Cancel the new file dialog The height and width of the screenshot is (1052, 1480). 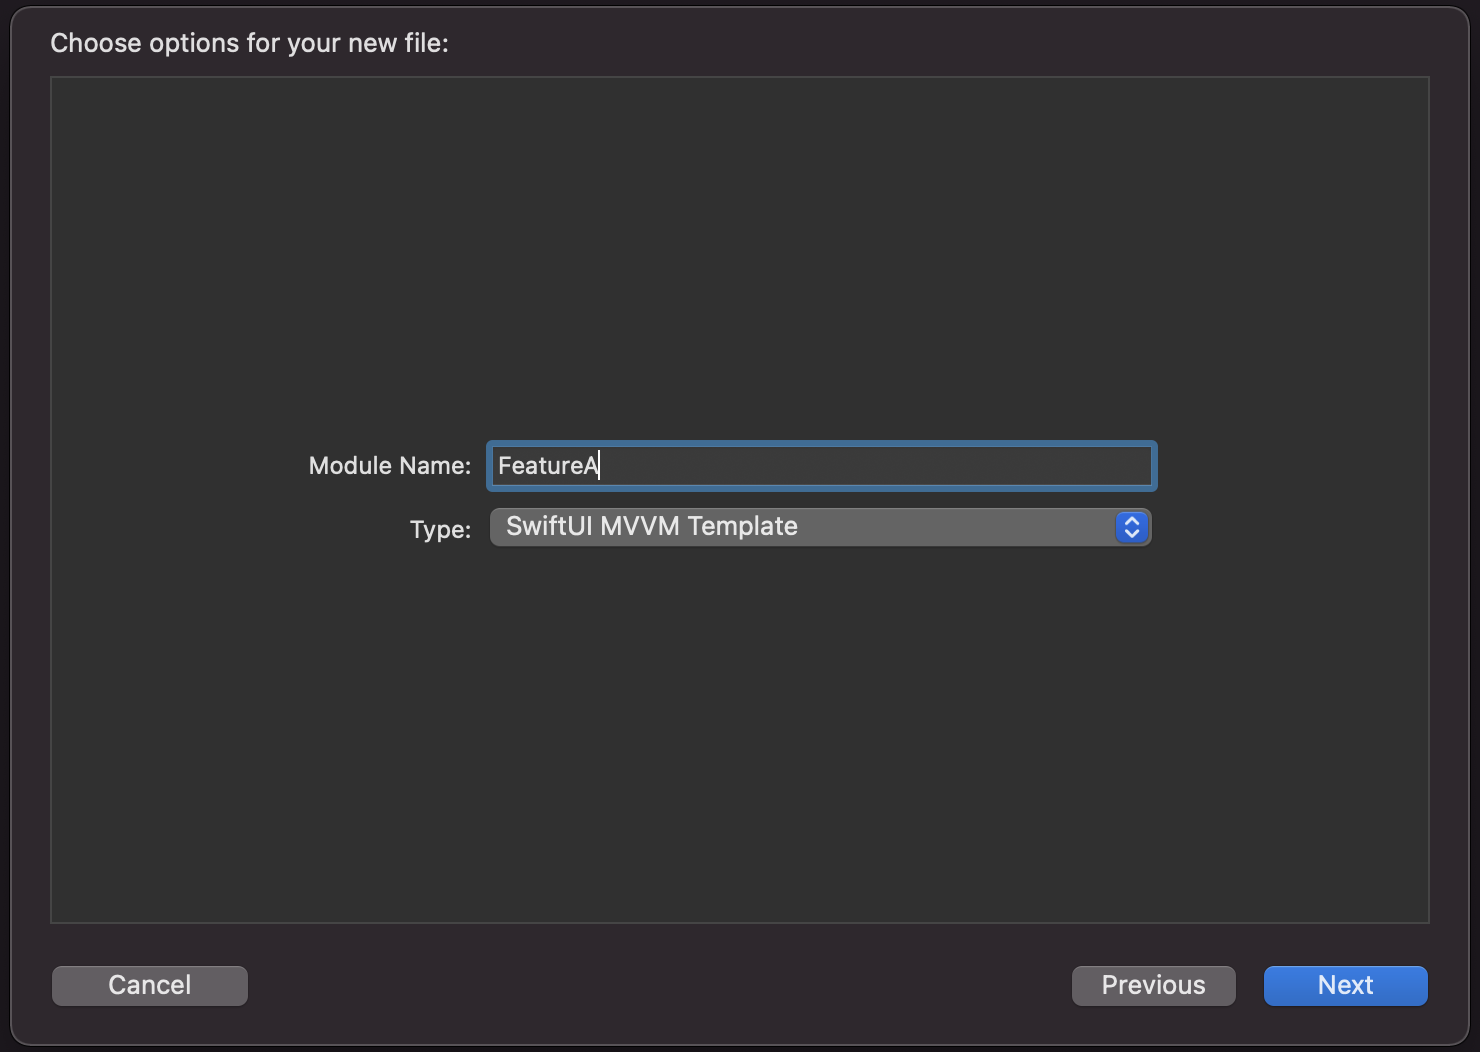(150, 985)
